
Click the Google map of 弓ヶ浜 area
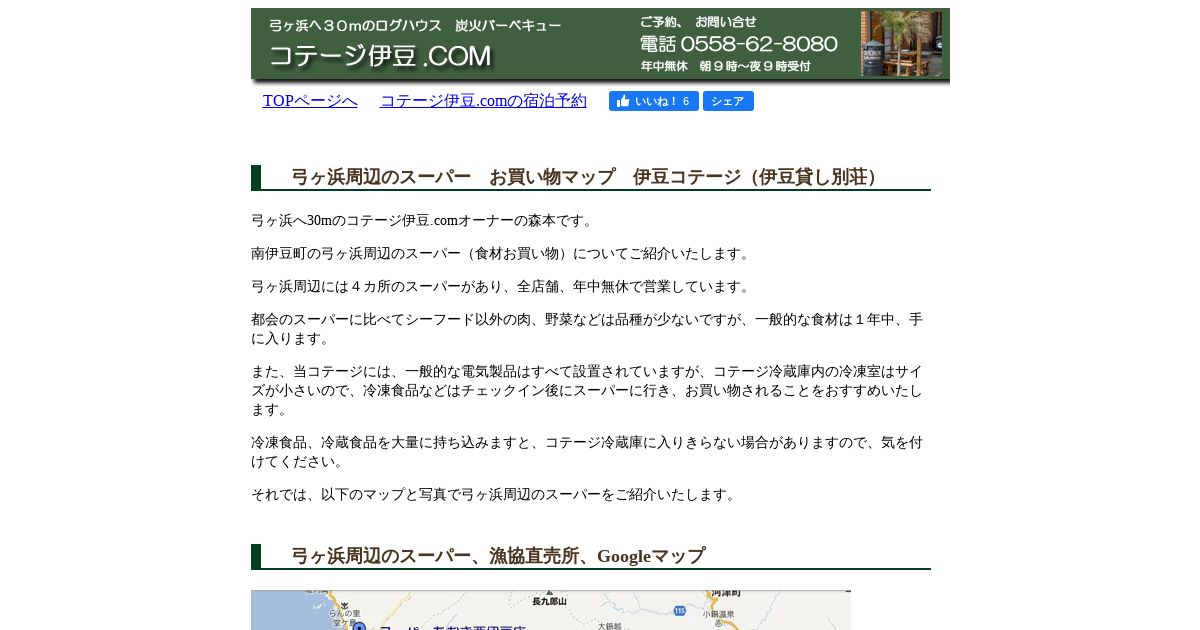point(551,610)
